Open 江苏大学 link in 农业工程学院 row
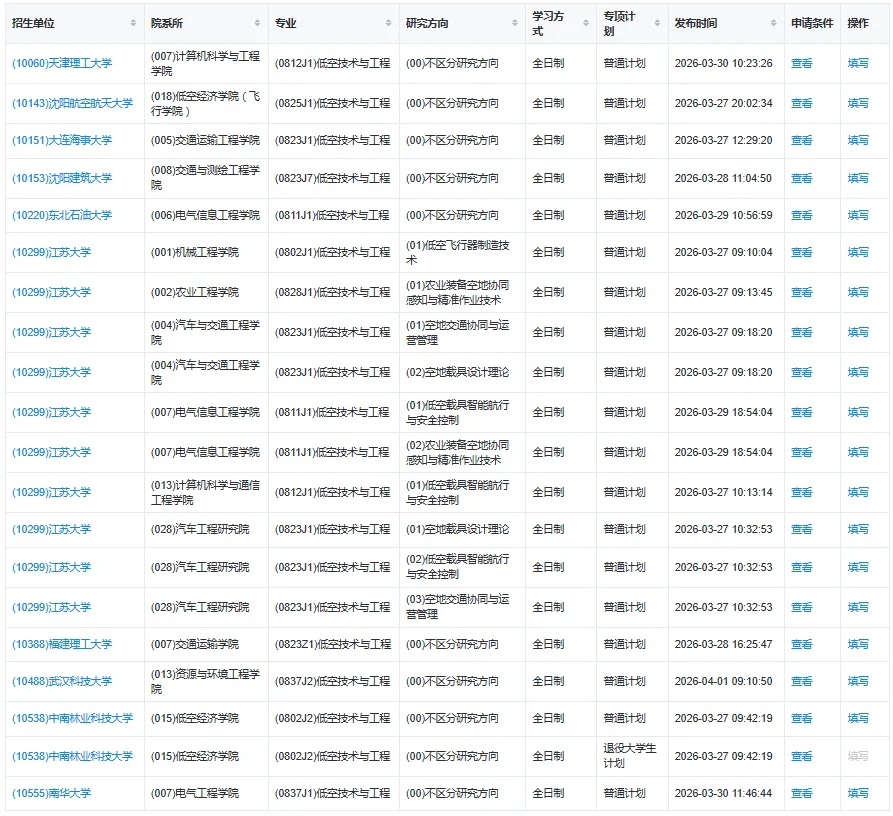This screenshot has width=893, height=816. pyautogui.click(x=52, y=292)
